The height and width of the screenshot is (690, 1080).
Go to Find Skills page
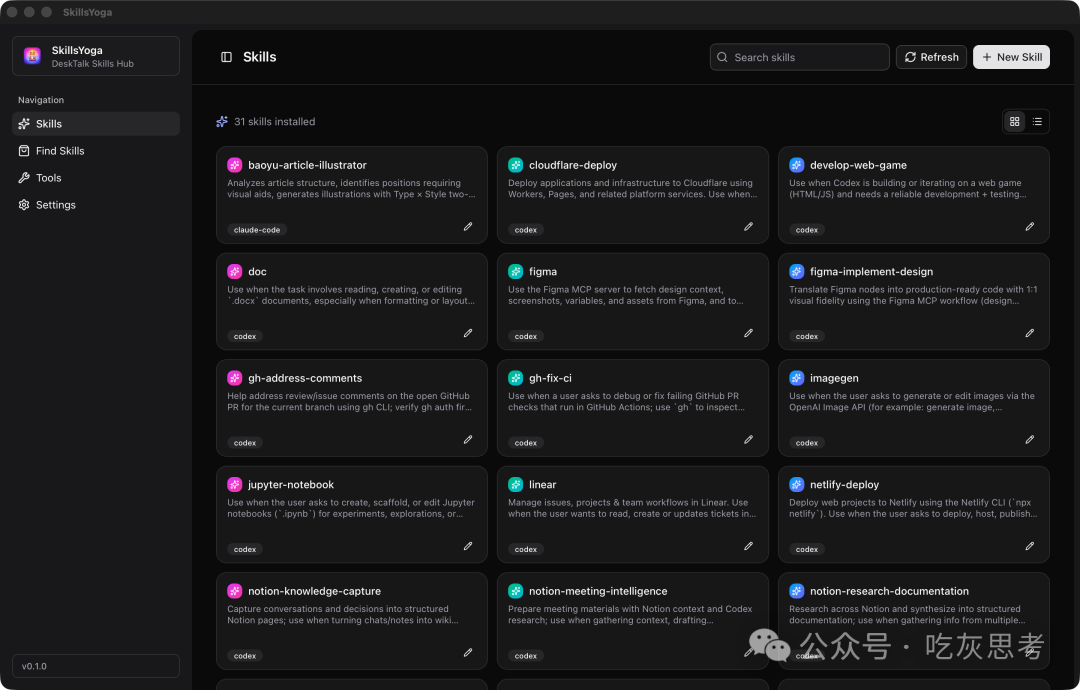[x=96, y=151]
